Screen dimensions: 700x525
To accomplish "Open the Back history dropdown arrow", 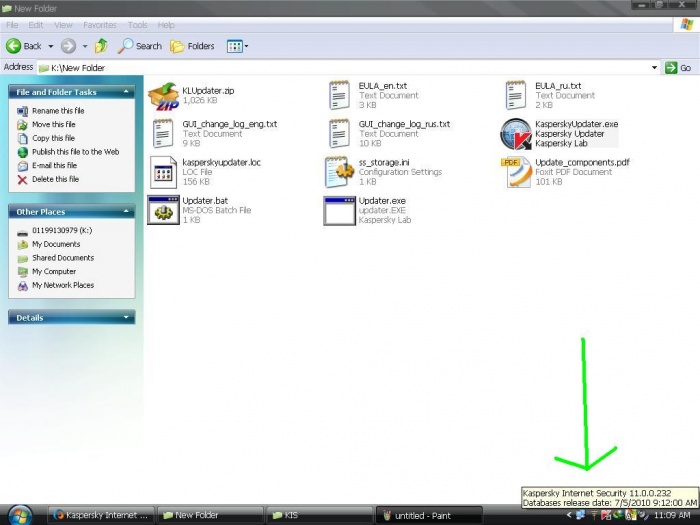I will coord(50,46).
